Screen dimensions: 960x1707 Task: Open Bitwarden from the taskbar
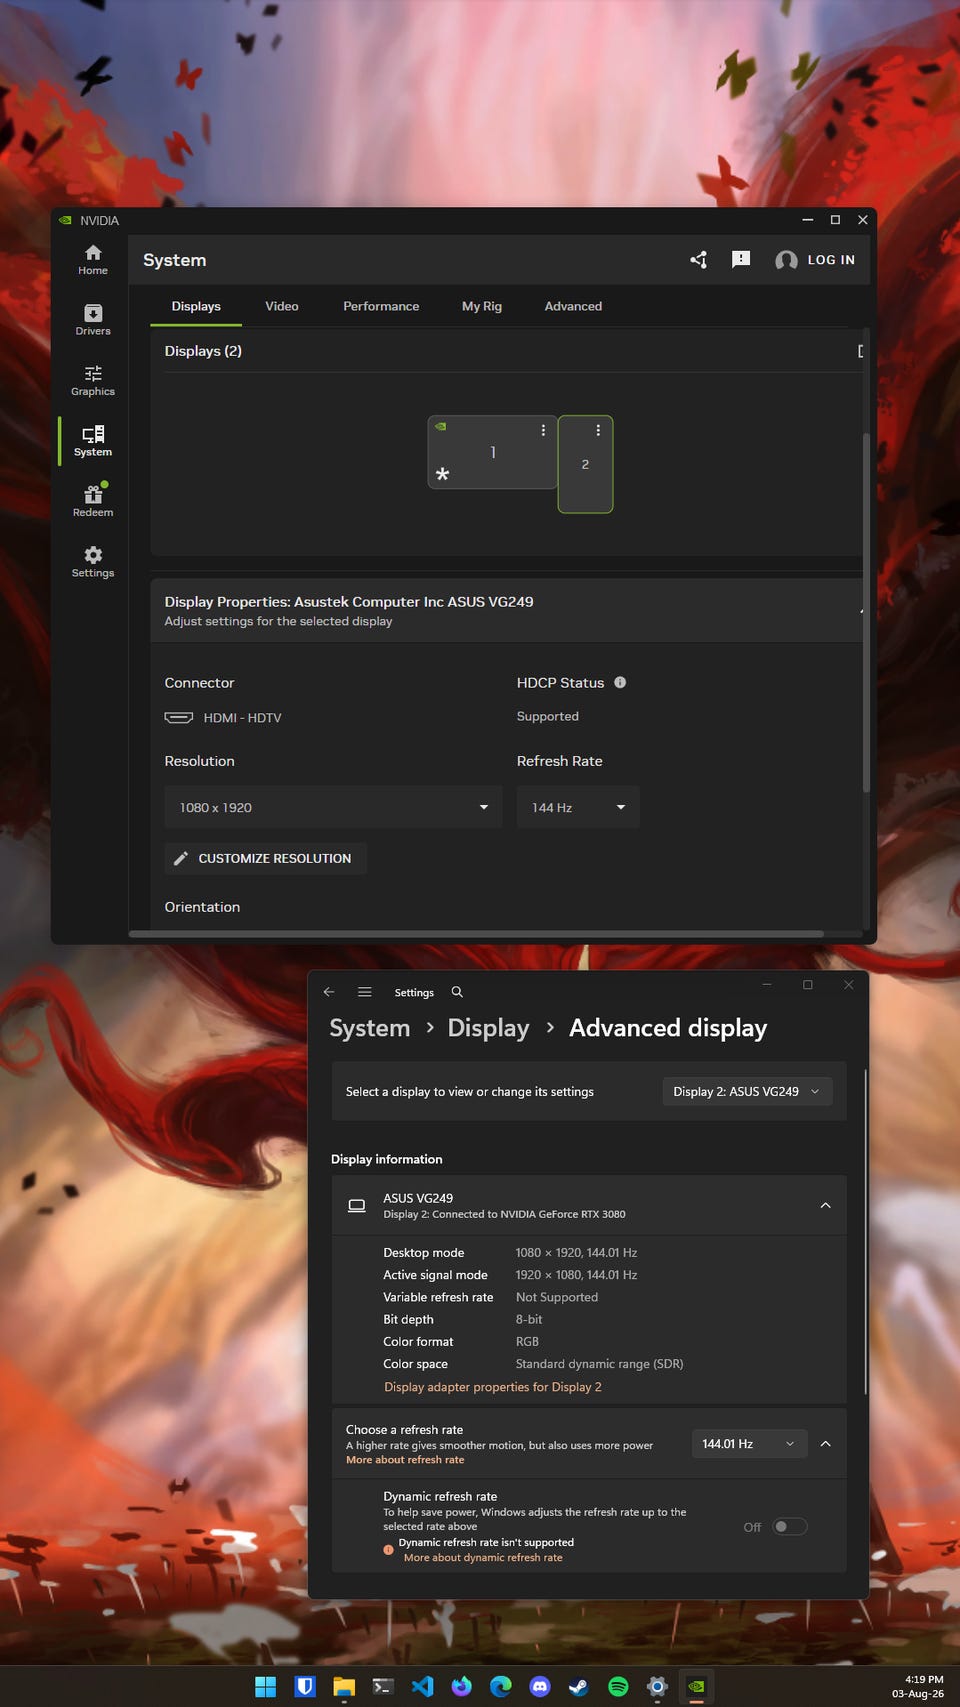pos(305,1687)
